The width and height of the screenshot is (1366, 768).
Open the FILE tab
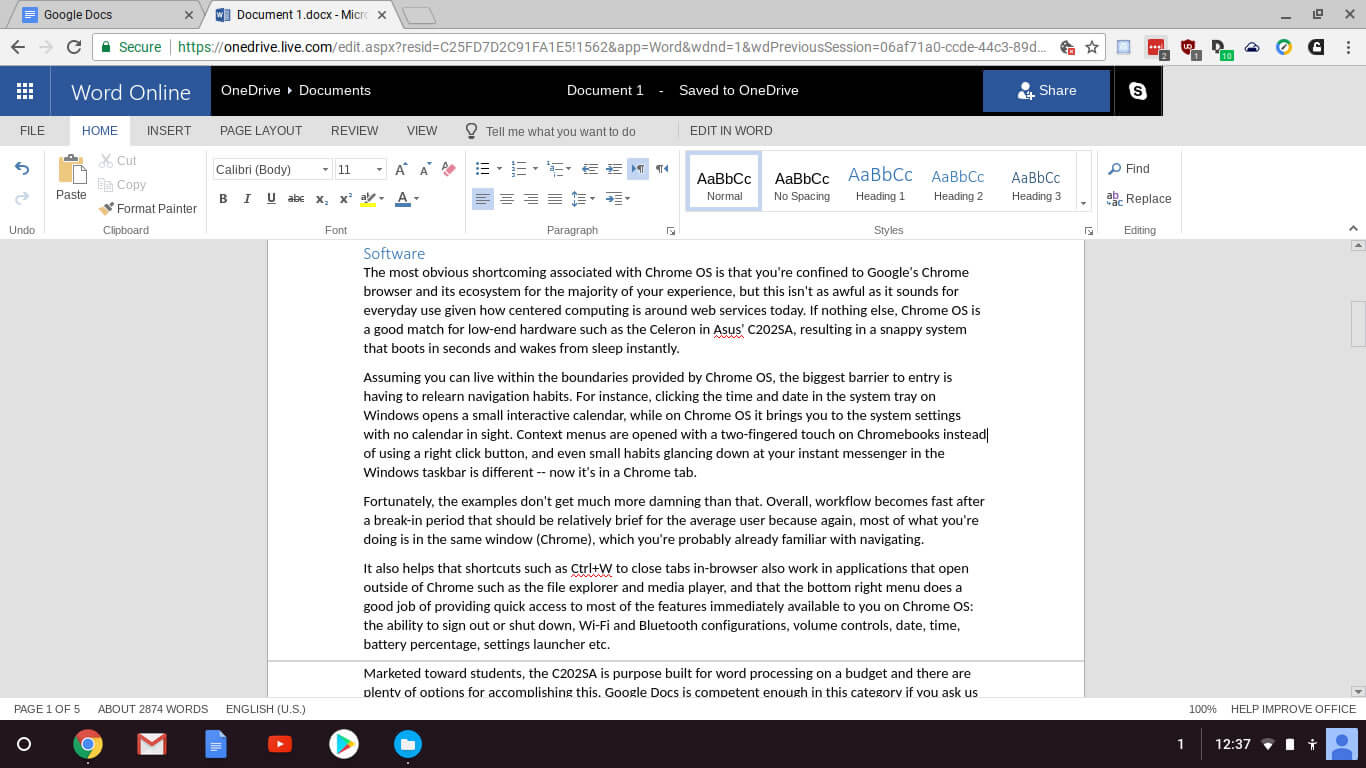(32, 131)
